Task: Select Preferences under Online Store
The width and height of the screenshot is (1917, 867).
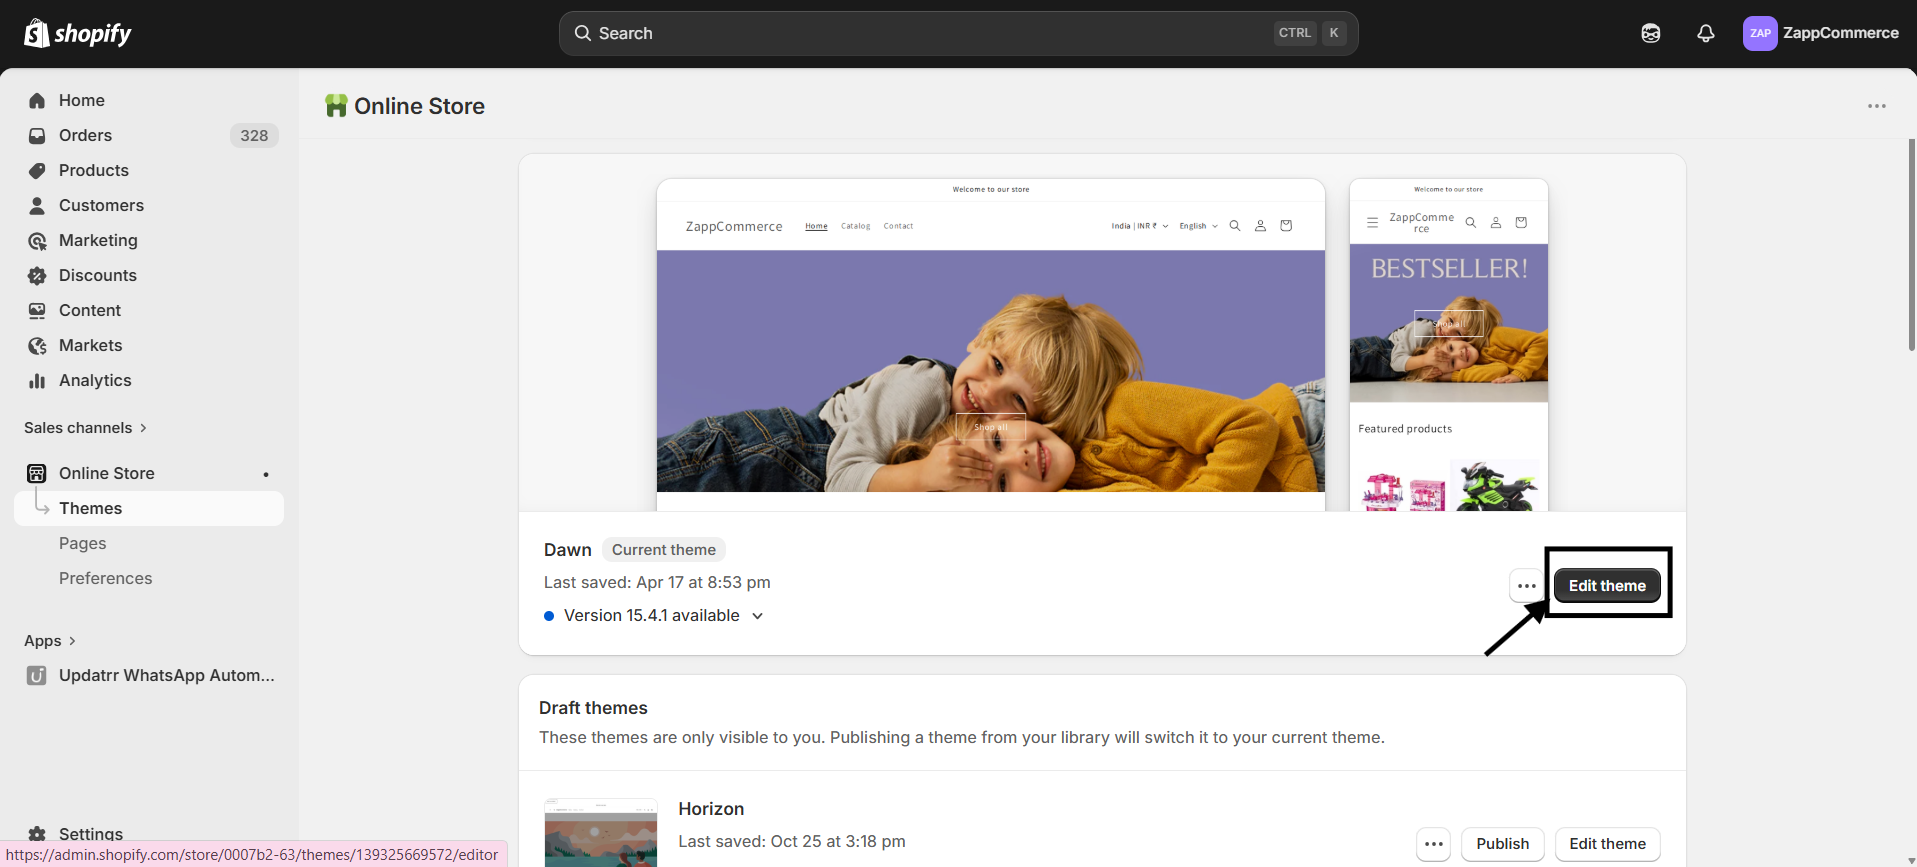Action: point(105,578)
